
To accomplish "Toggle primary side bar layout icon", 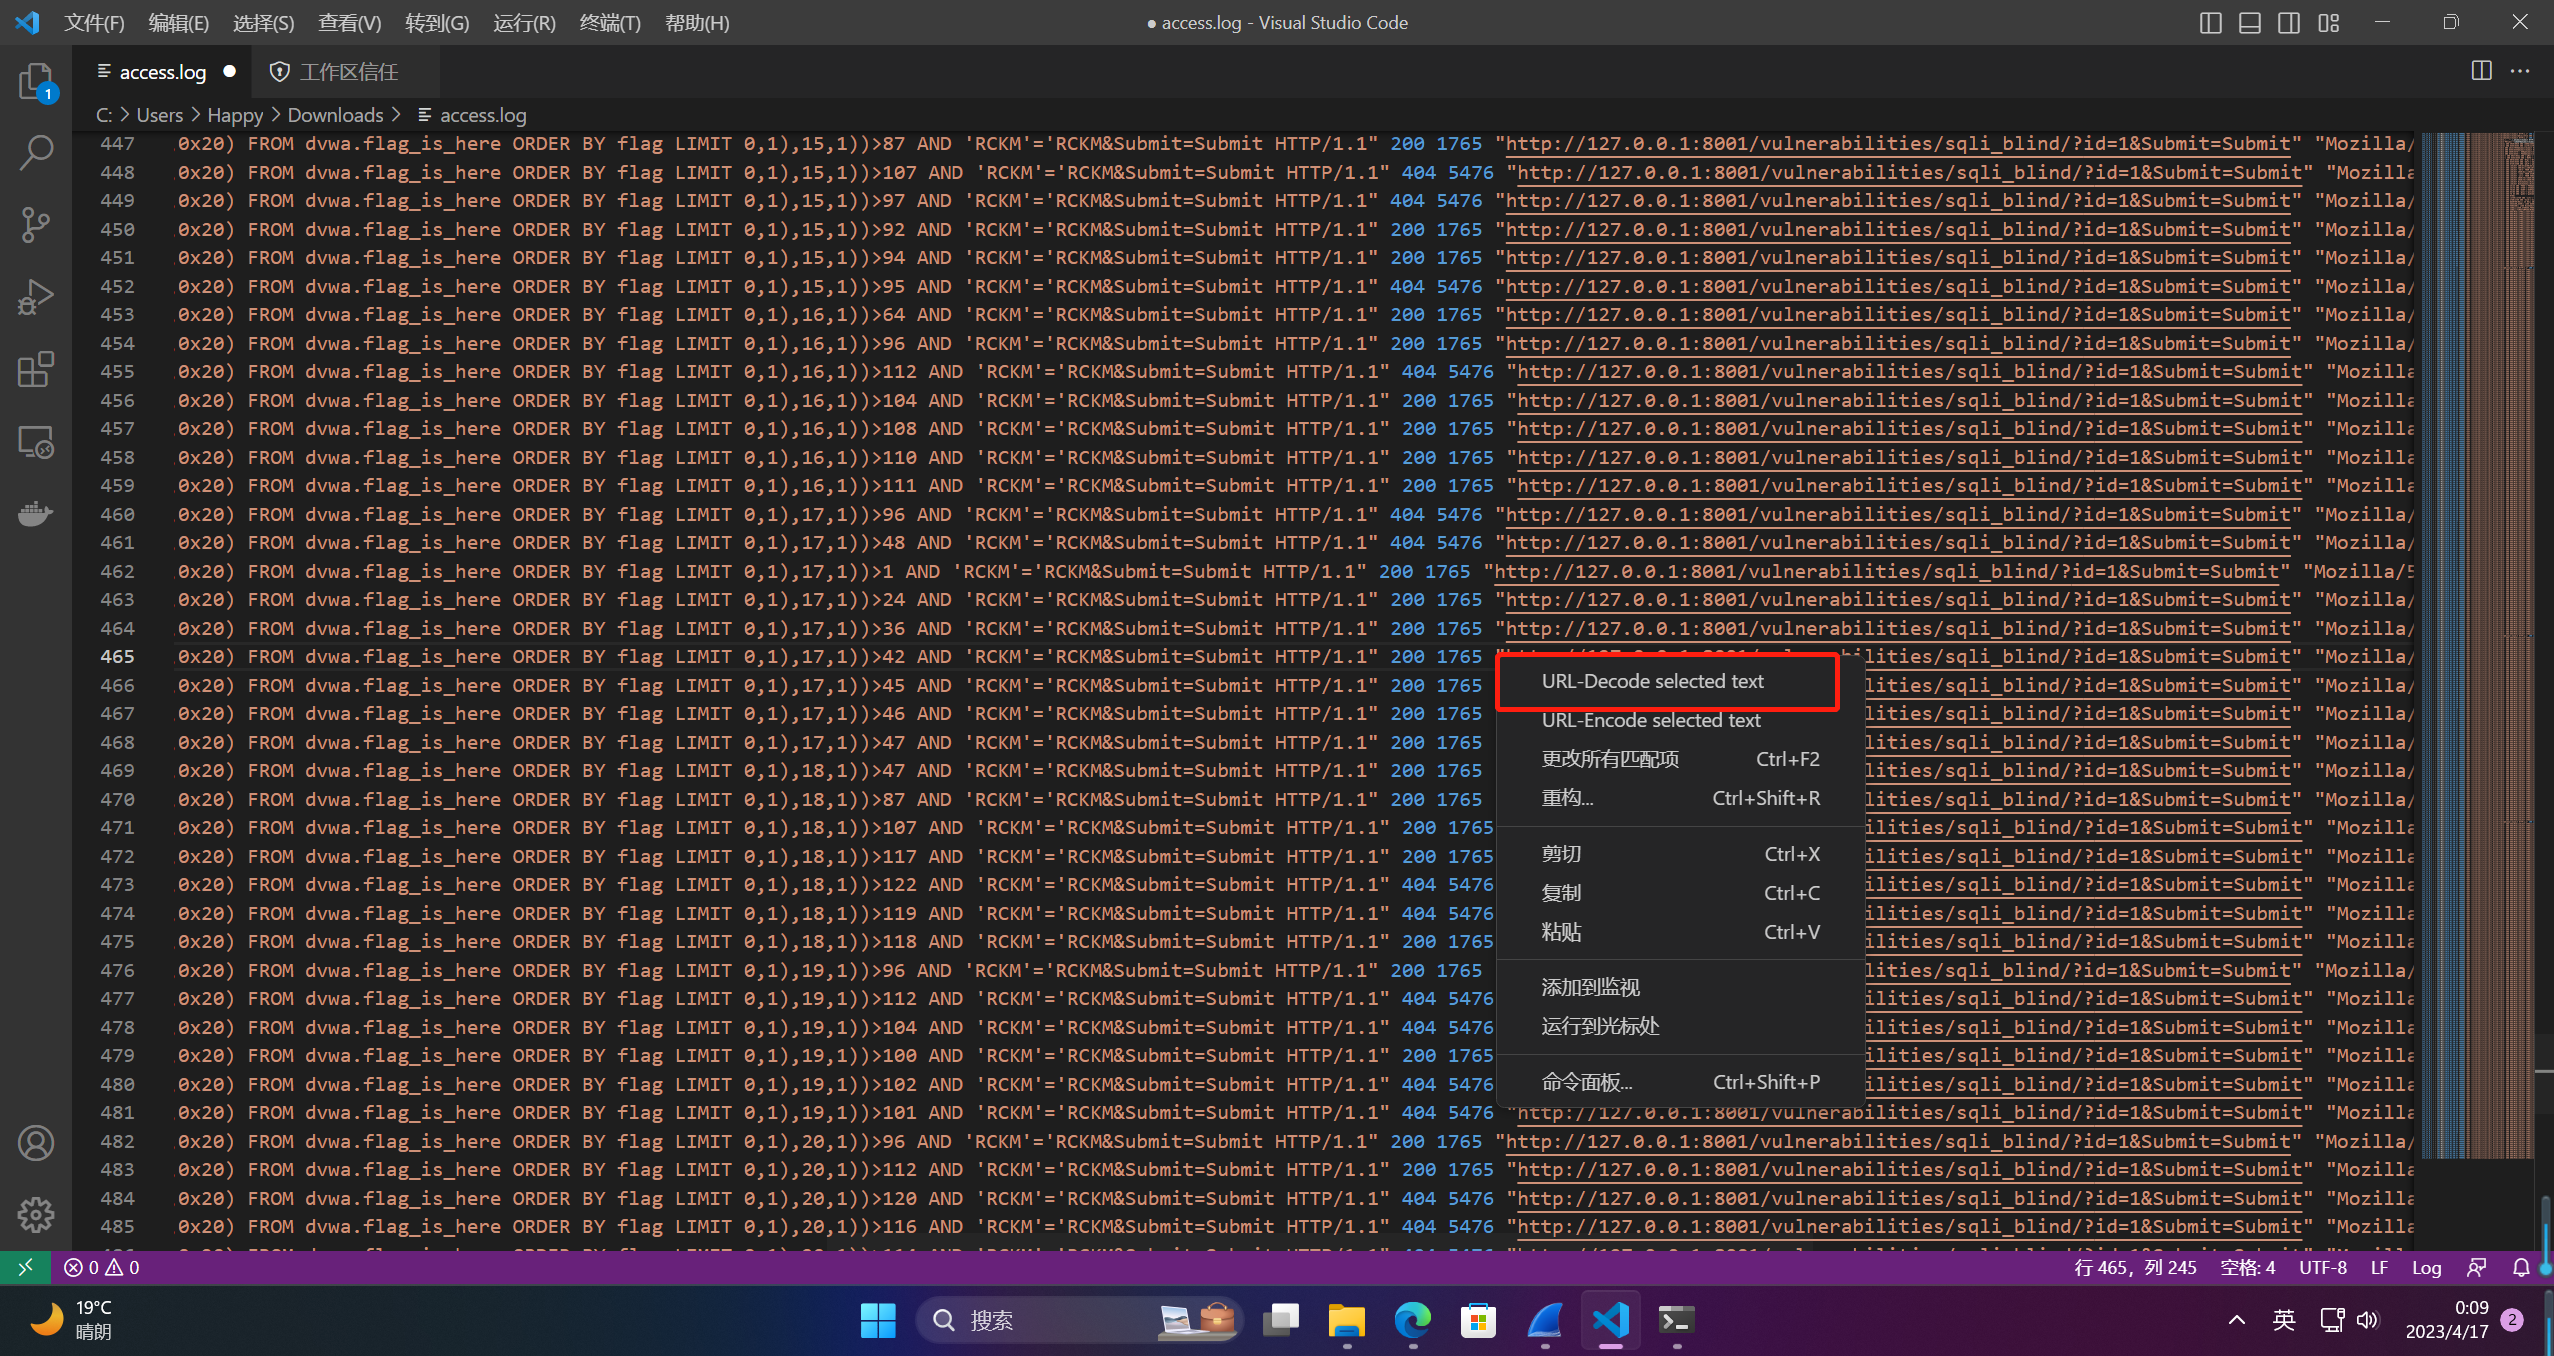I will click(x=2211, y=23).
